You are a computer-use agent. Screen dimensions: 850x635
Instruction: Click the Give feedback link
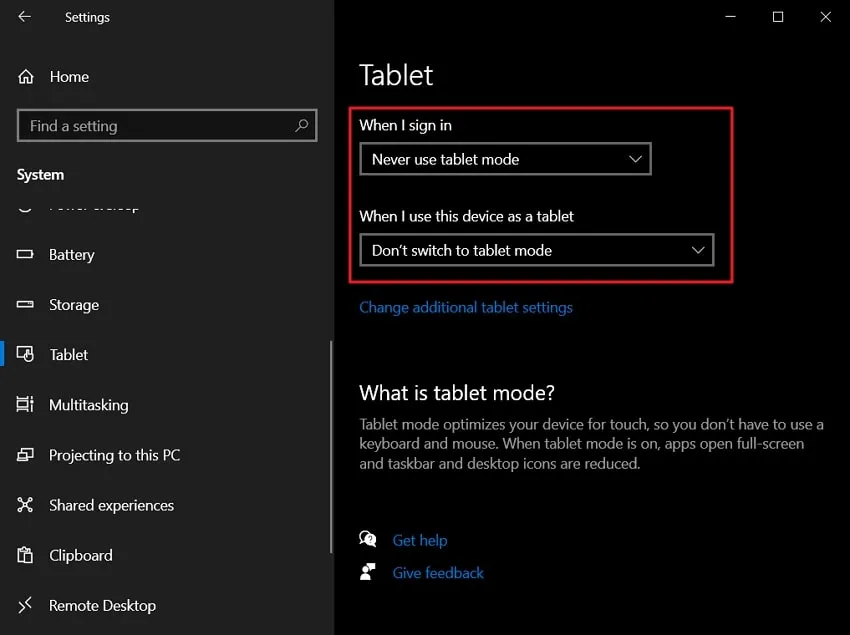click(438, 573)
